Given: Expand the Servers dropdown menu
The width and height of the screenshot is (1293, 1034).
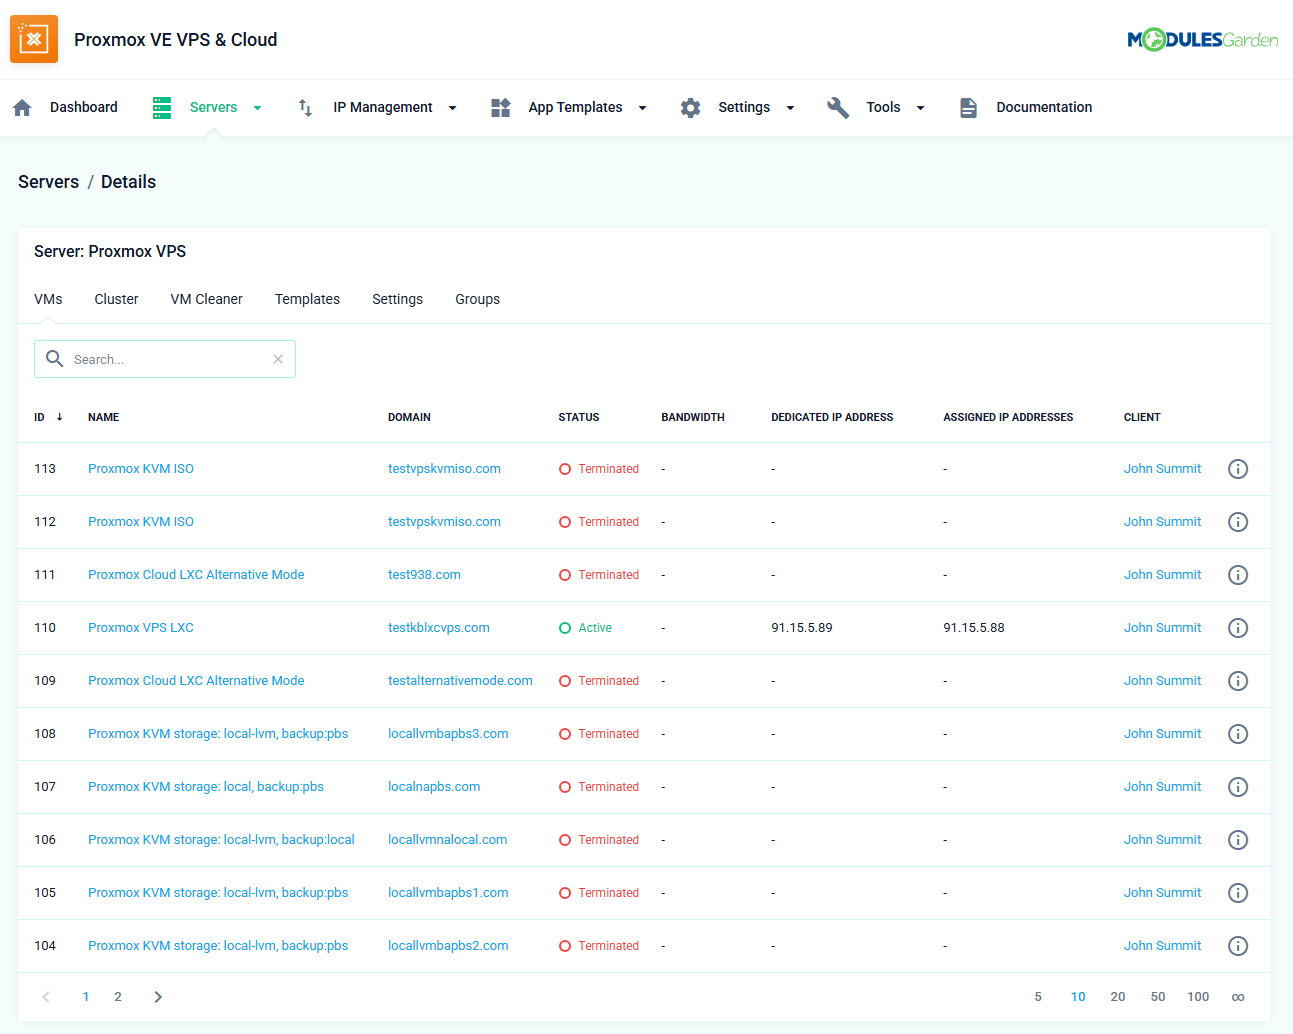Looking at the screenshot, I should pos(257,108).
